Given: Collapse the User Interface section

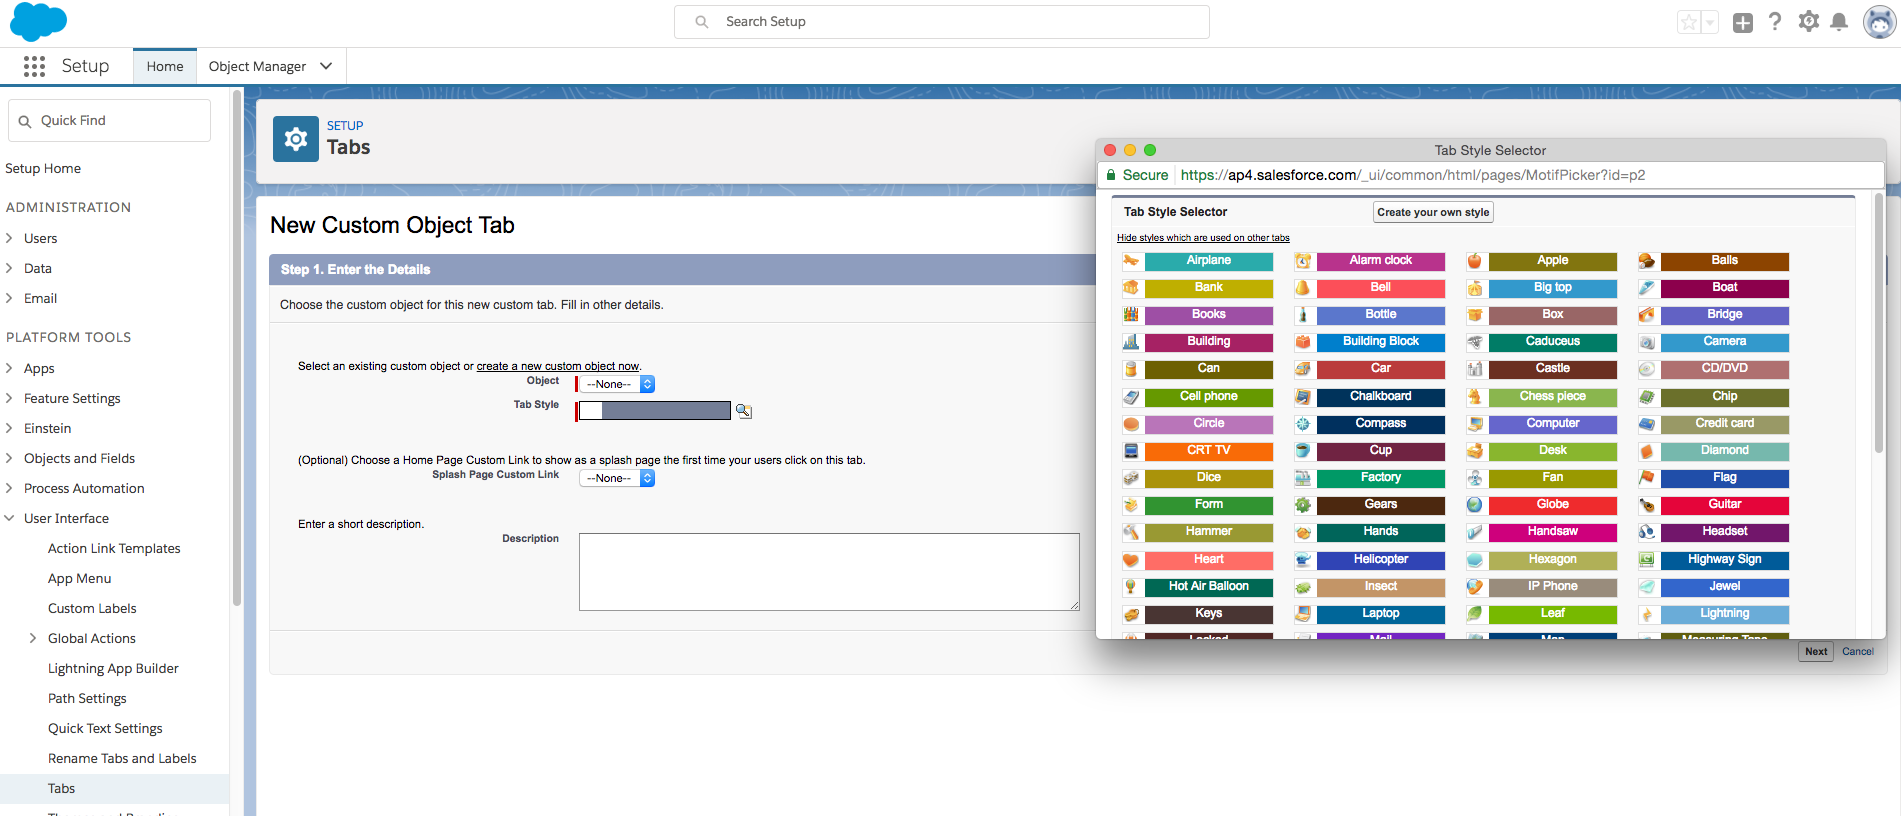Looking at the screenshot, I should pyautogui.click(x=9, y=518).
